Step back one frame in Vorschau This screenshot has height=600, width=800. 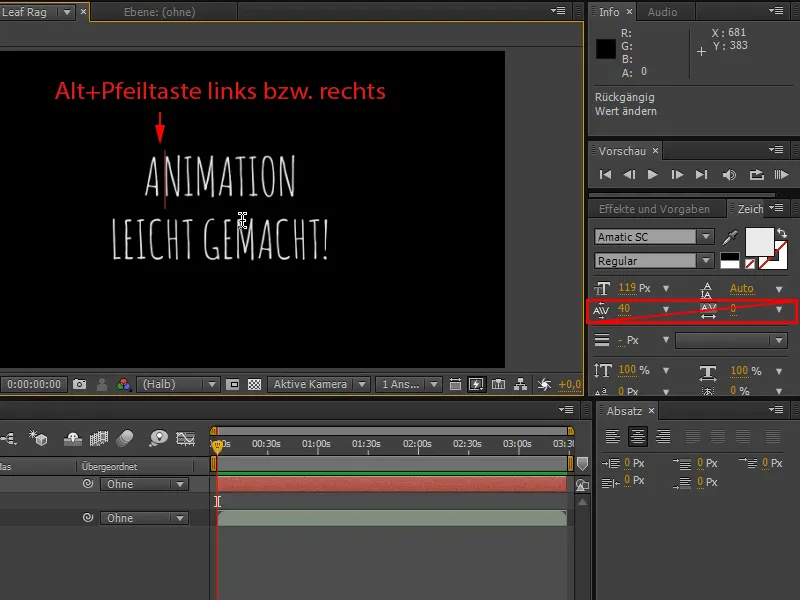click(629, 174)
